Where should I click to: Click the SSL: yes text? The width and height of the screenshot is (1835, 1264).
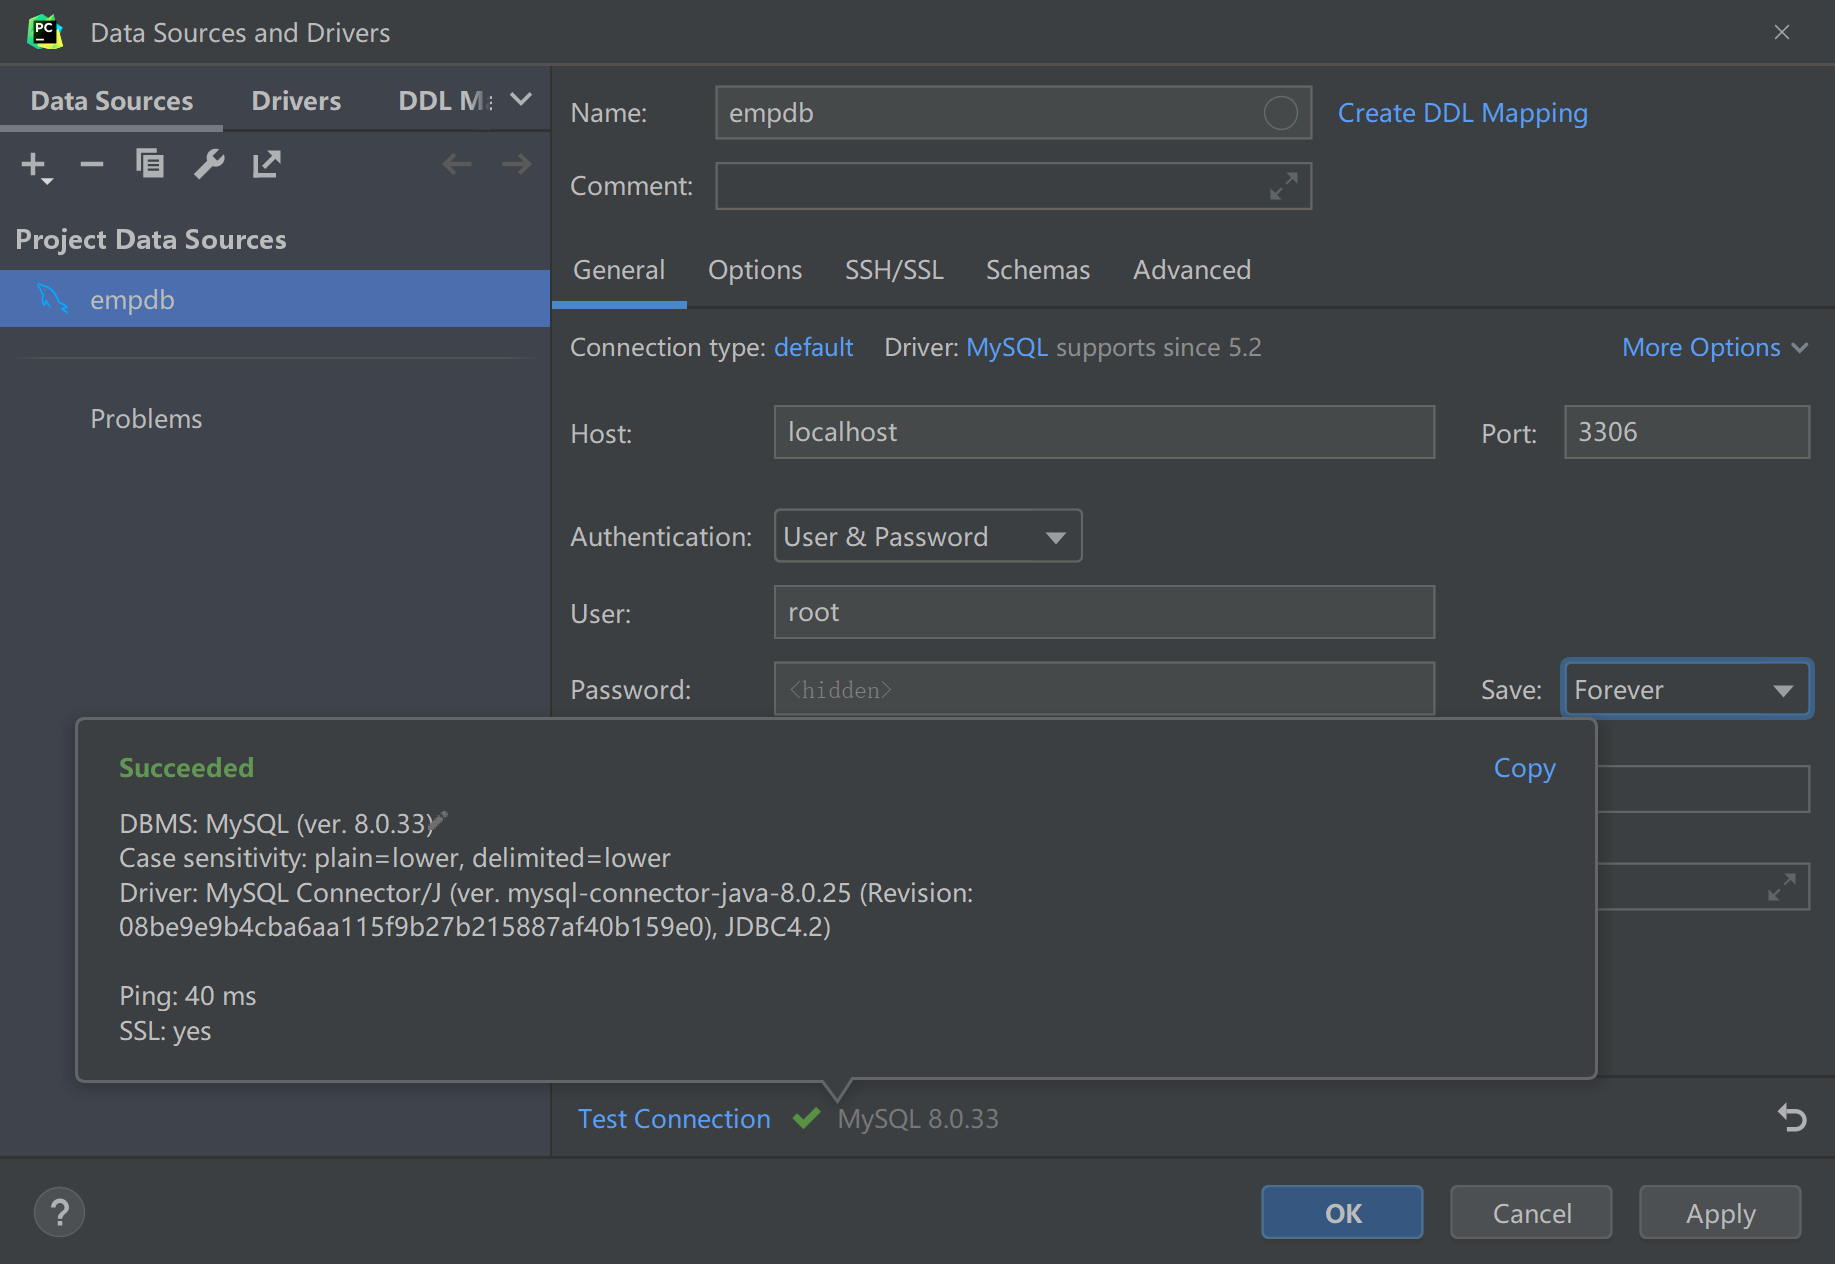tap(165, 1031)
